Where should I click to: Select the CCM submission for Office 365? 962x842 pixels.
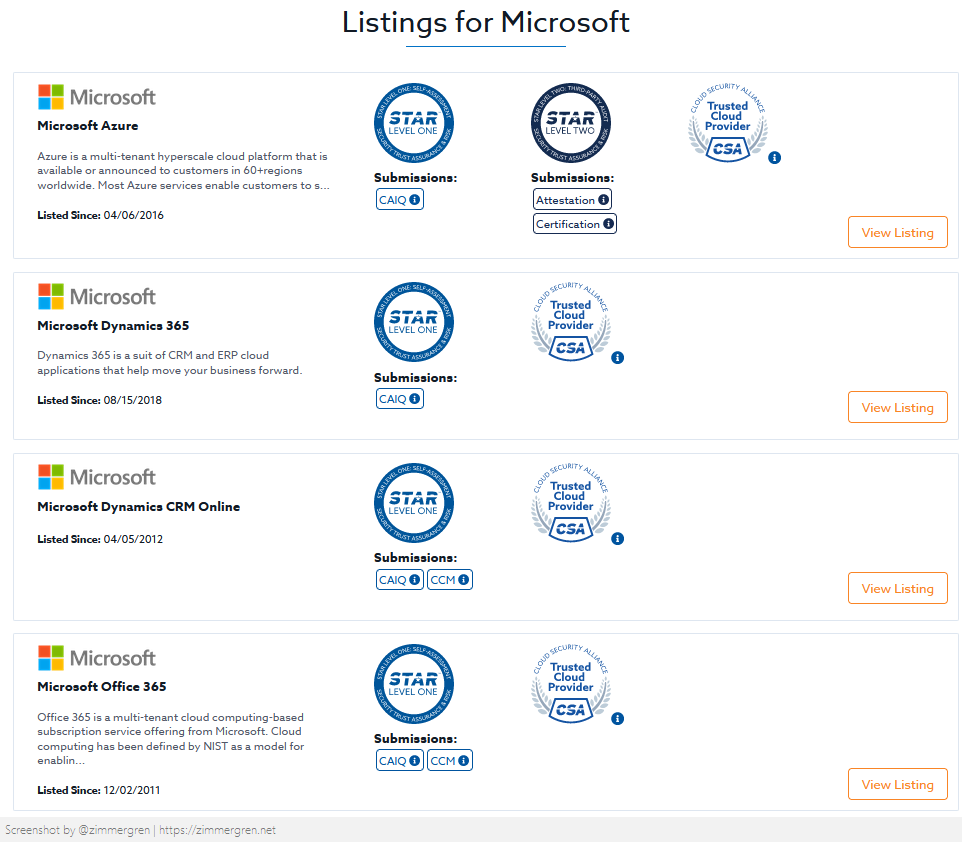tap(449, 761)
